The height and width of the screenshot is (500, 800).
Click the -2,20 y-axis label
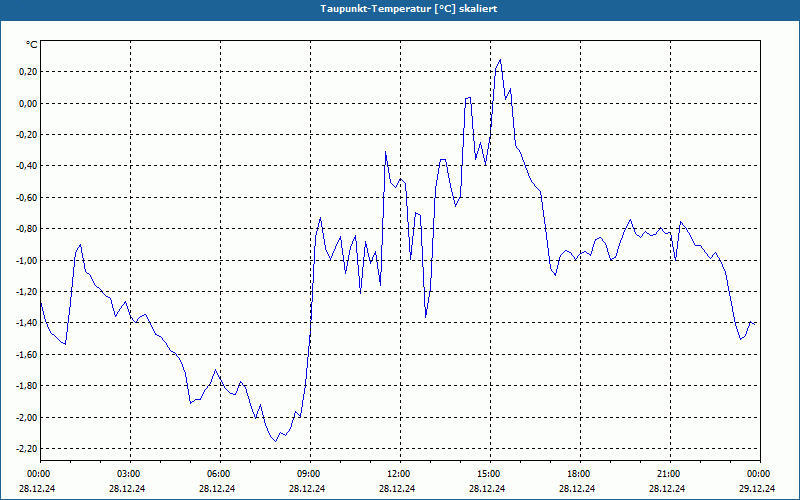27,448
